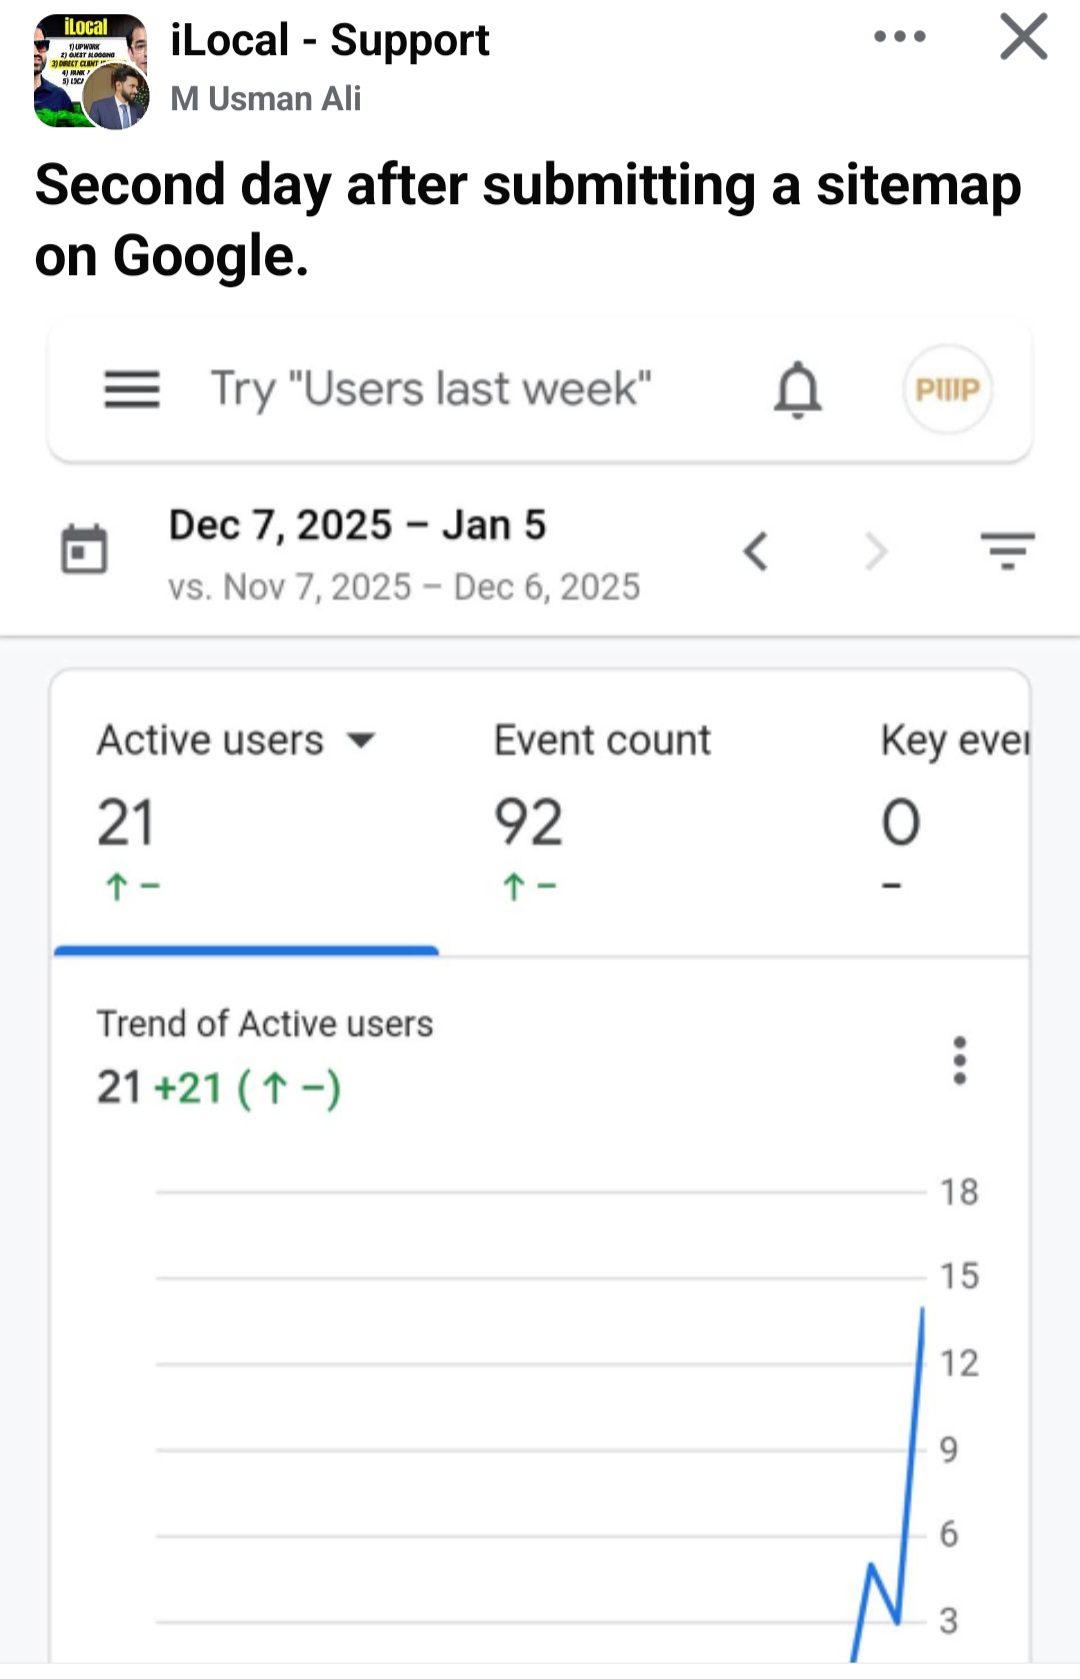Tap the "21 +21" trend summary
Viewport: 1080px width, 1679px height.
[x=219, y=1087]
